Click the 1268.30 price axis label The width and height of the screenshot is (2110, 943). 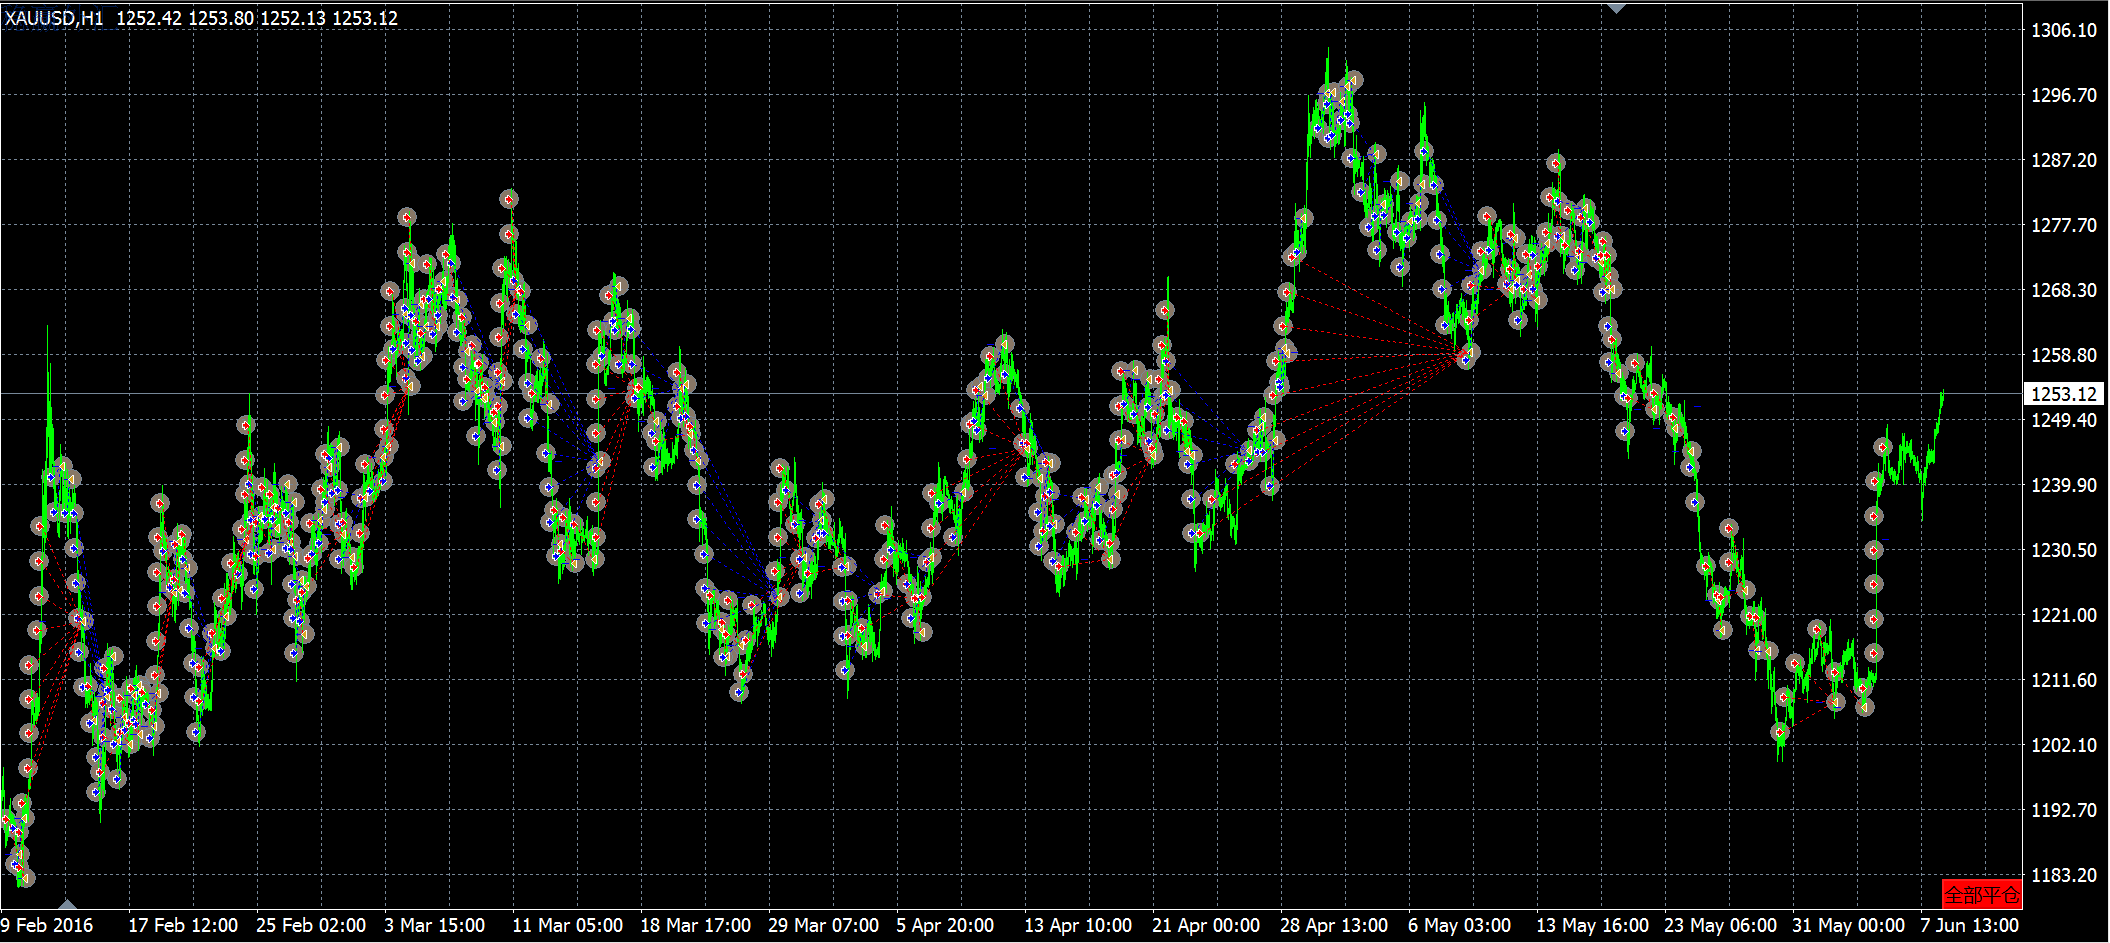2064,290
